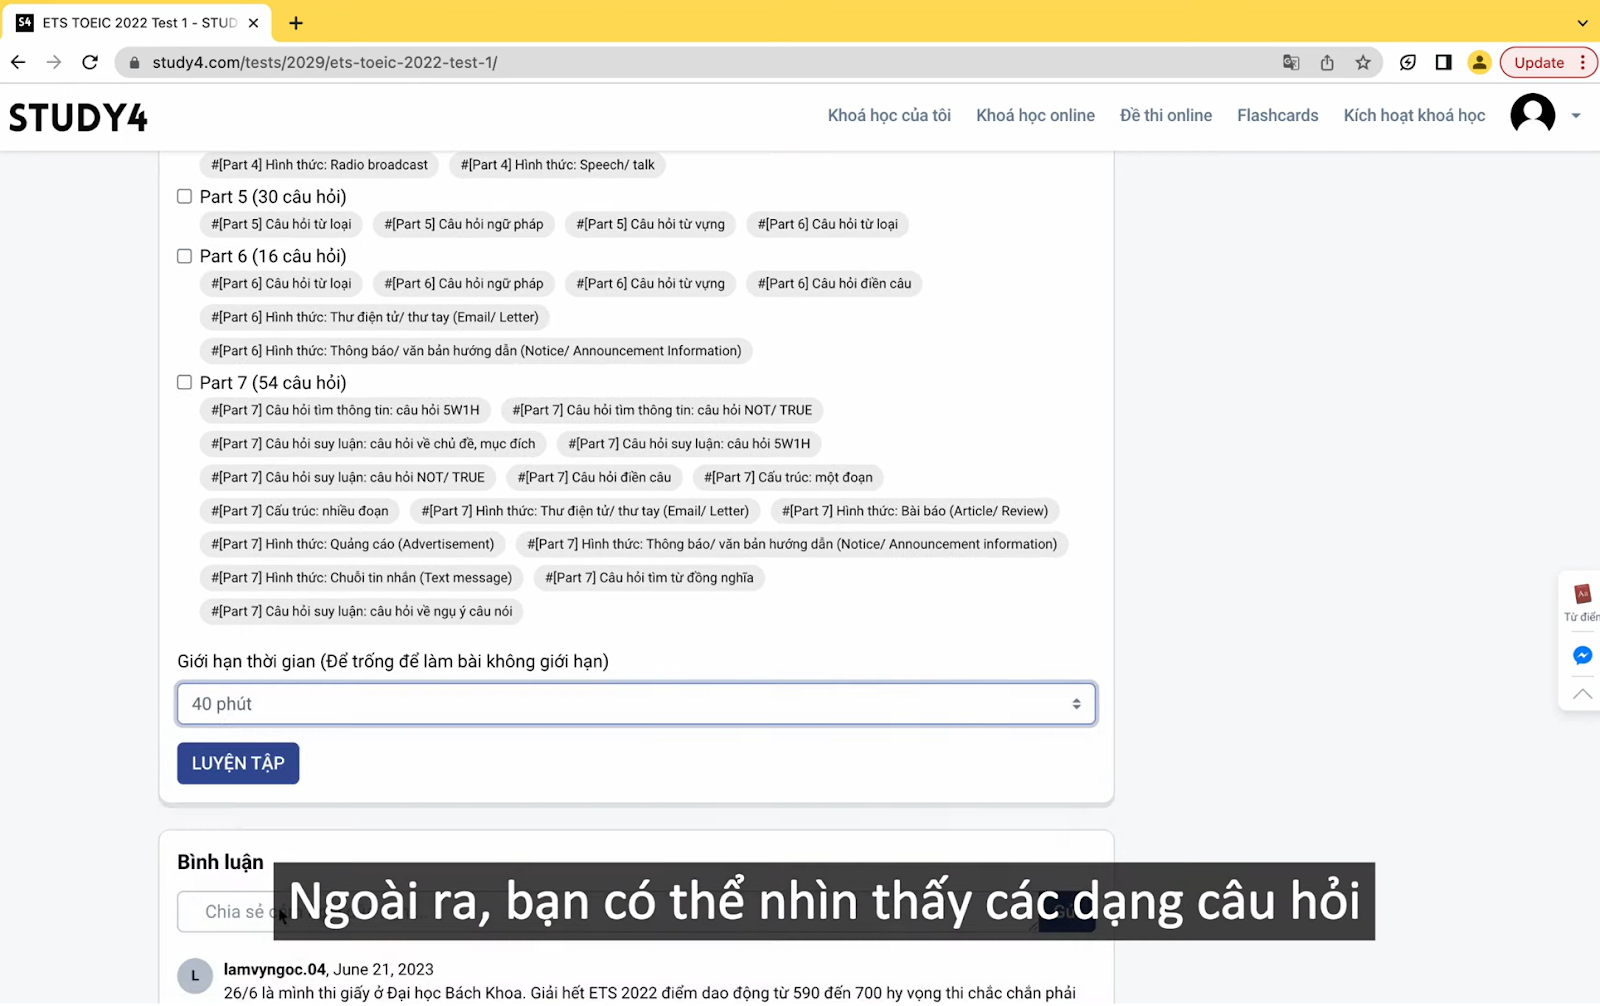Close the ETS TOEIC 2022 Test 1 tab

tap(253, 22)
